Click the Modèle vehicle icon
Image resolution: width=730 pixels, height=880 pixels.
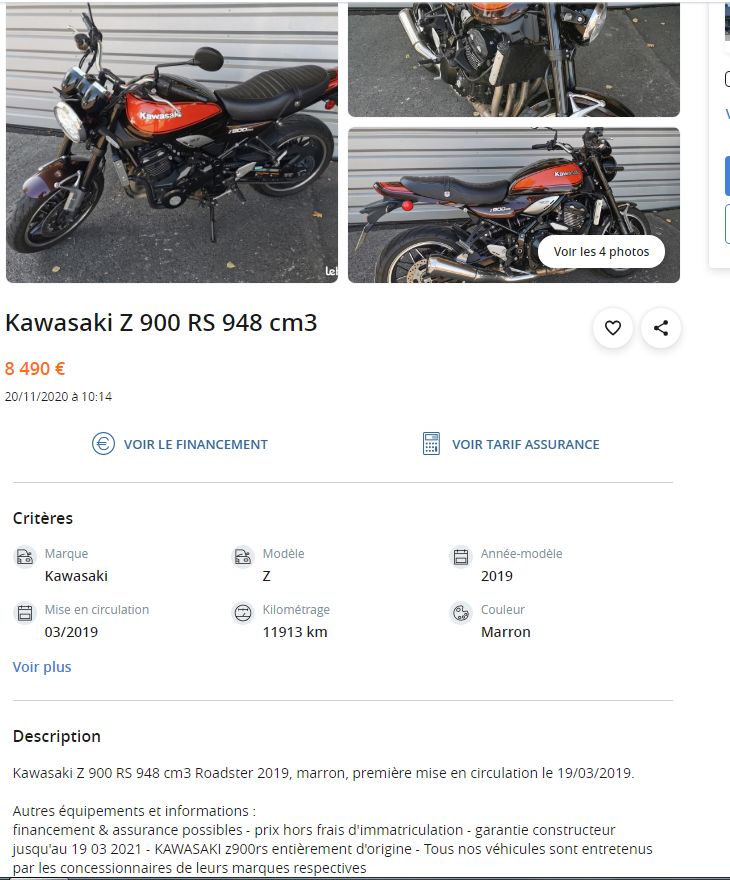(x=242, y=557)
